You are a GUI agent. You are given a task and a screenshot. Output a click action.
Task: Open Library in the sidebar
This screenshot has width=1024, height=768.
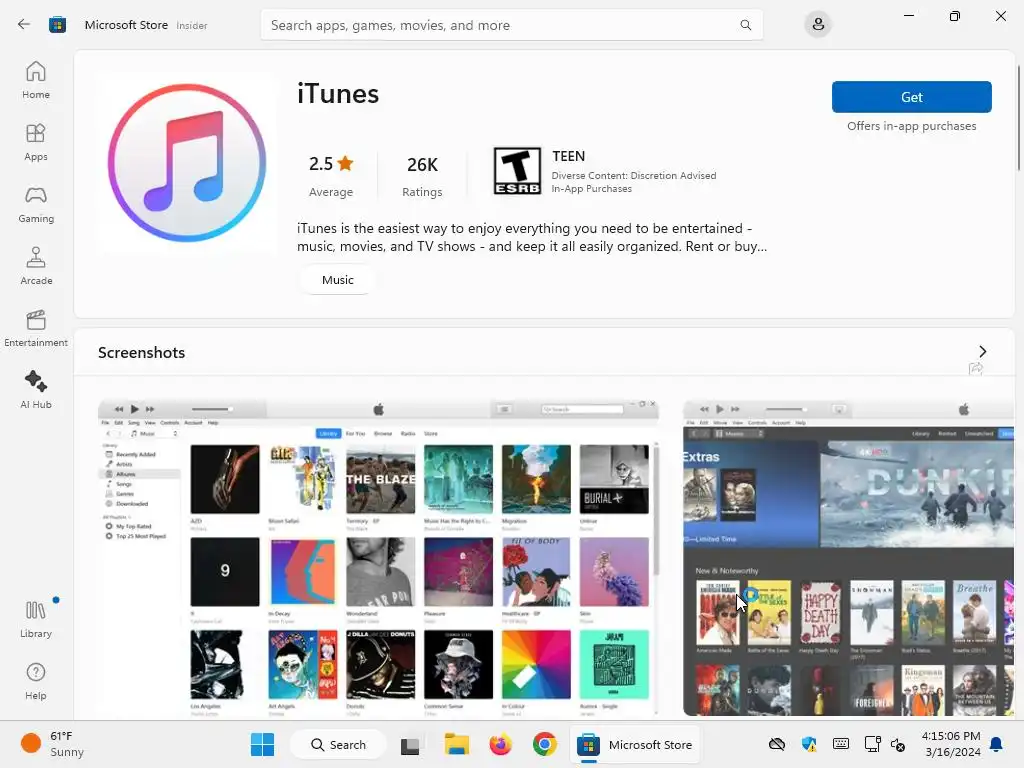[36, 619]
